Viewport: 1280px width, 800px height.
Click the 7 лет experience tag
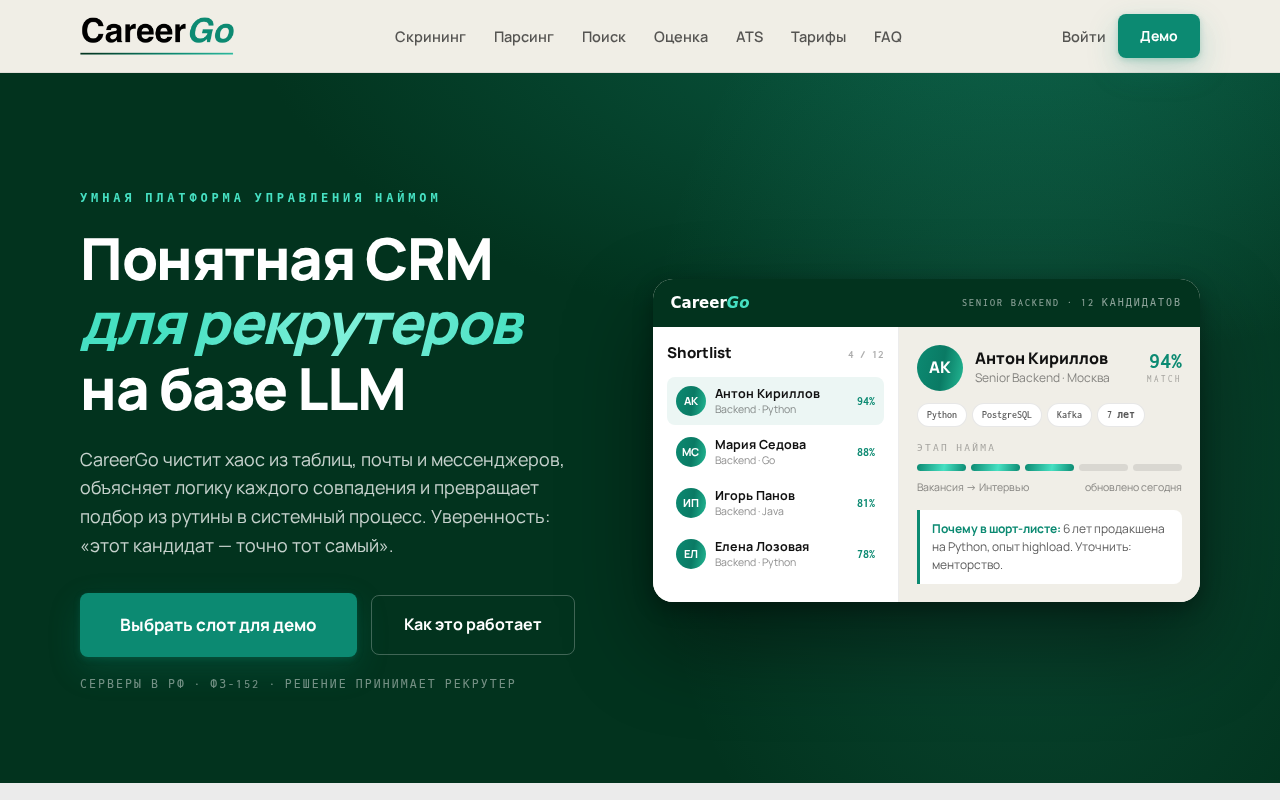1121,415
